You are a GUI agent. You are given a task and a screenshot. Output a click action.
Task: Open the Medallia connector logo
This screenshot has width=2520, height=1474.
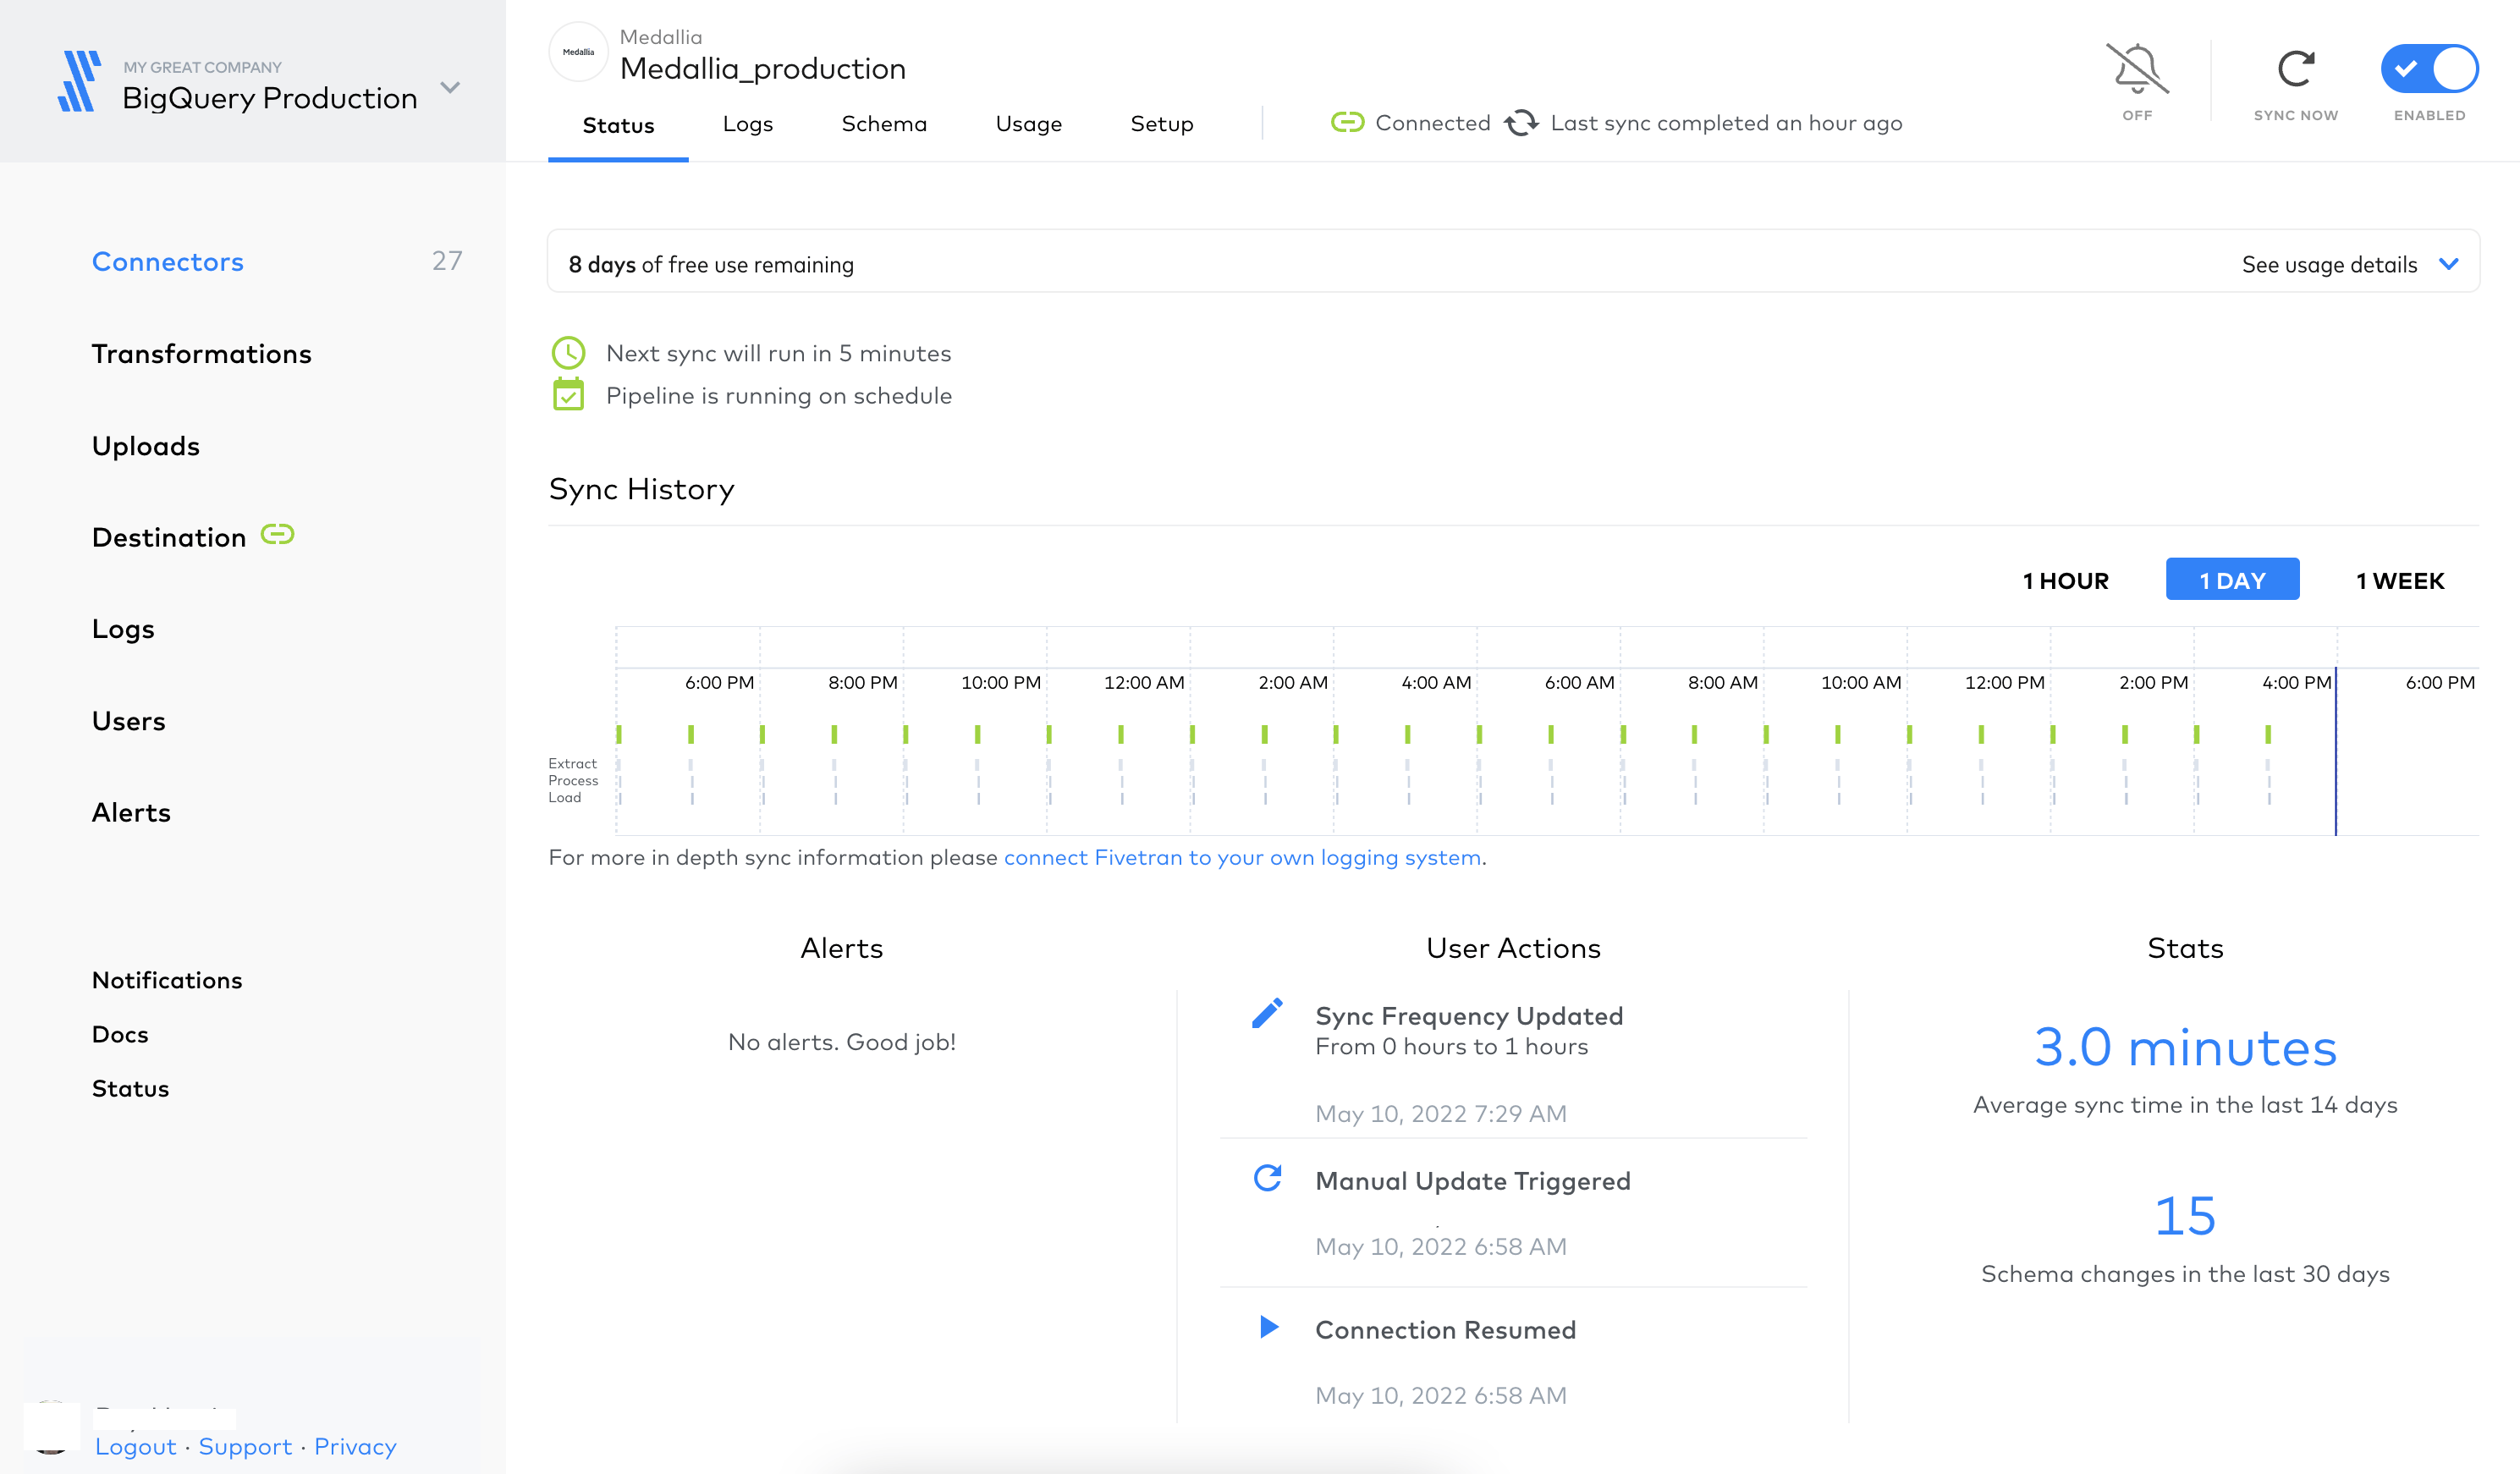point(578,52)
